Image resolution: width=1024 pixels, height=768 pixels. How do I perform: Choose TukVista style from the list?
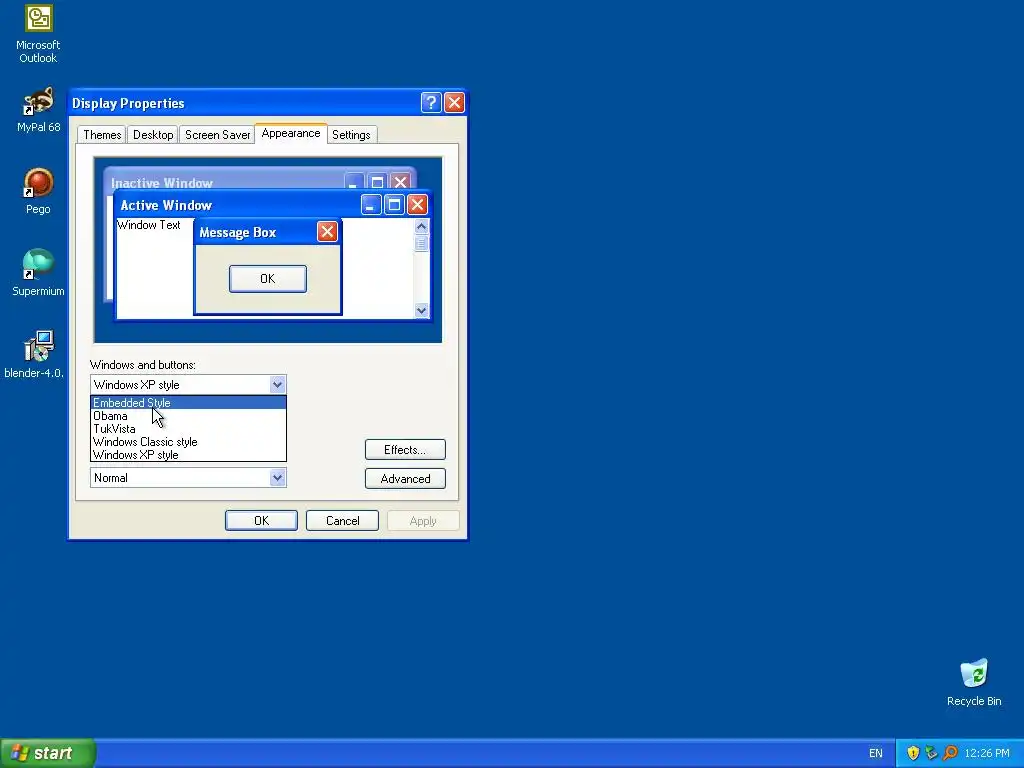[x=188, y=429]
